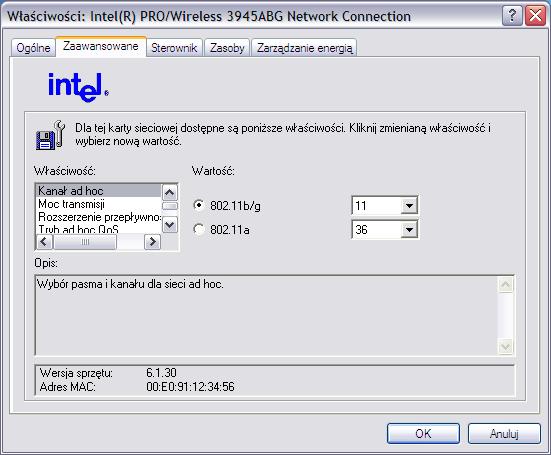
Task: Click the hardware version value 6.1.30
Action: click(x=161, y=372)
